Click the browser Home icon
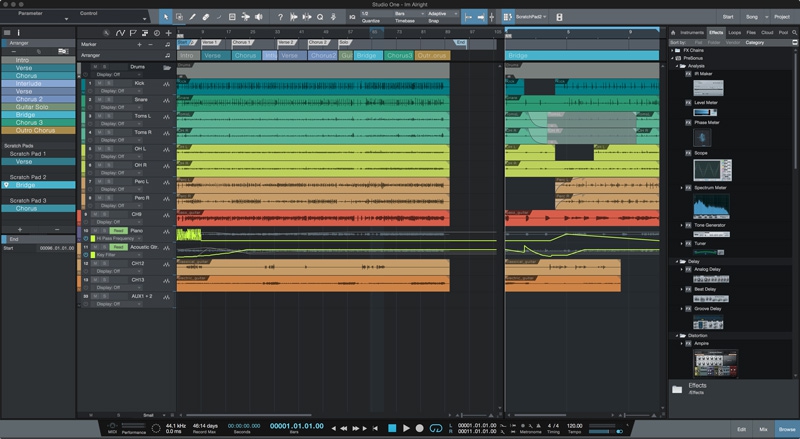 tap(673, 33)
